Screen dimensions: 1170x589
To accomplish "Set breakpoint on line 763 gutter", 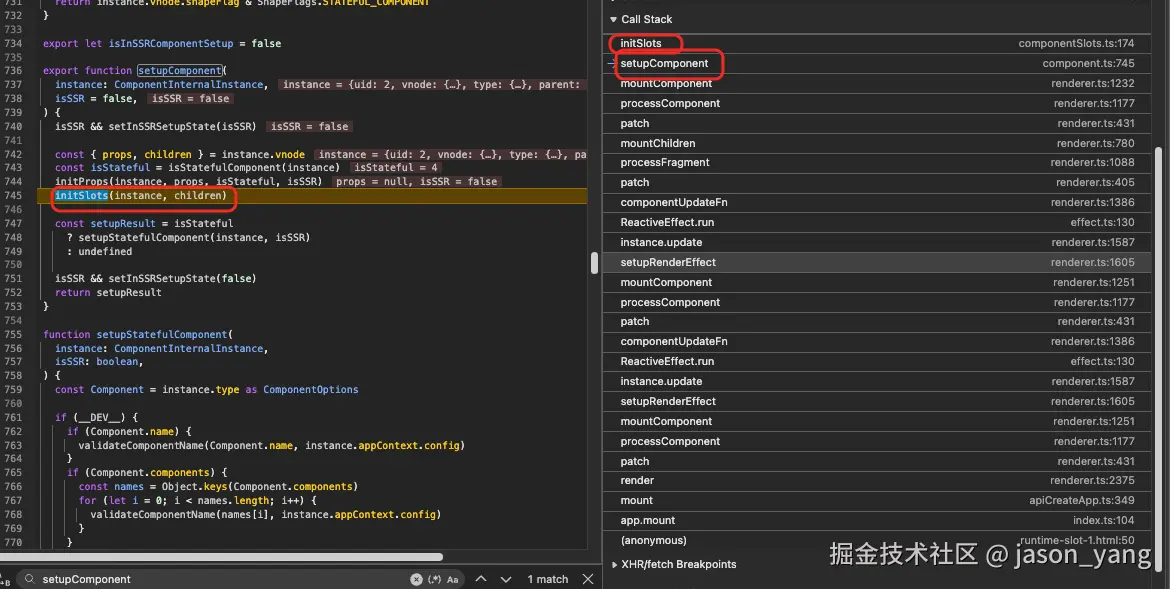I will pyautogui.click(x=13, y=446).
